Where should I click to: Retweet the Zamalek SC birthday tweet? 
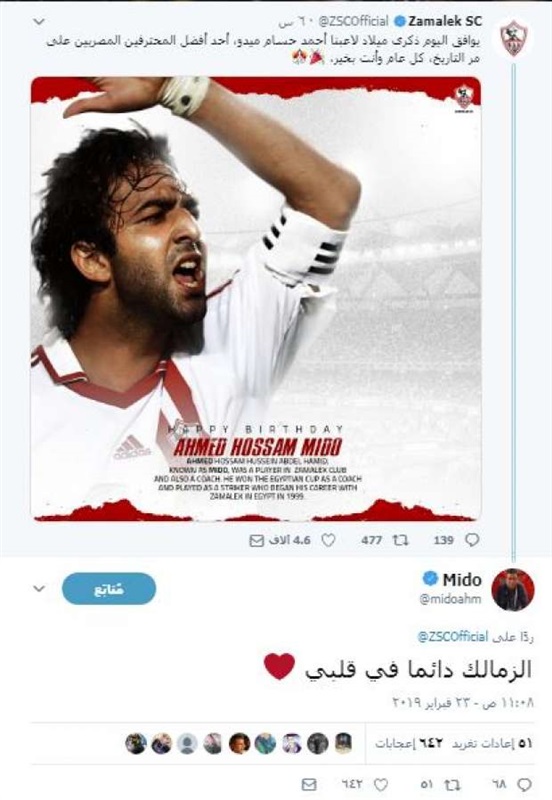pyautogui.click(x=400, y=540)
